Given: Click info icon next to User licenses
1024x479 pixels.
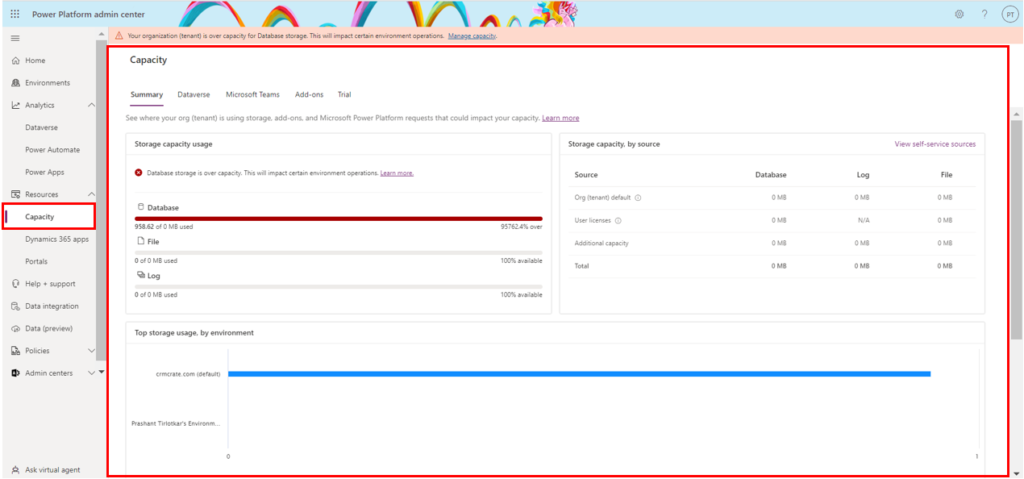Looking at the screenshot, I should pos(618,220).
